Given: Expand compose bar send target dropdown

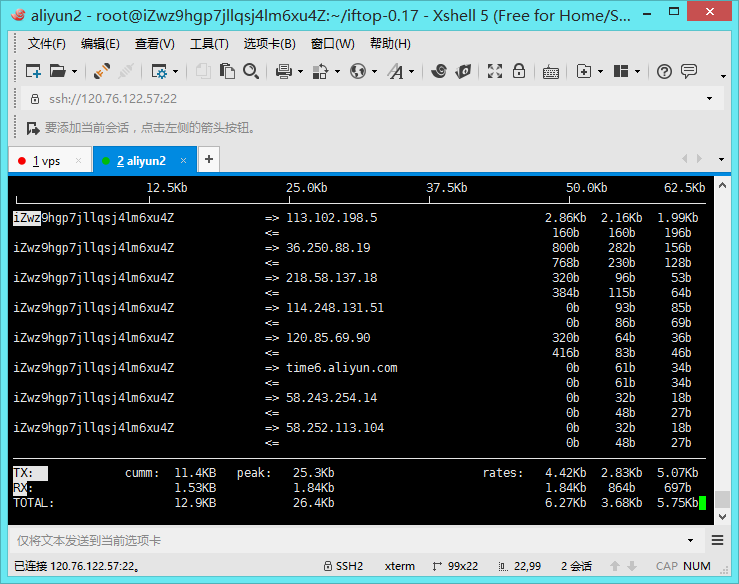Looking at the screenshot, I should [690, 540].
